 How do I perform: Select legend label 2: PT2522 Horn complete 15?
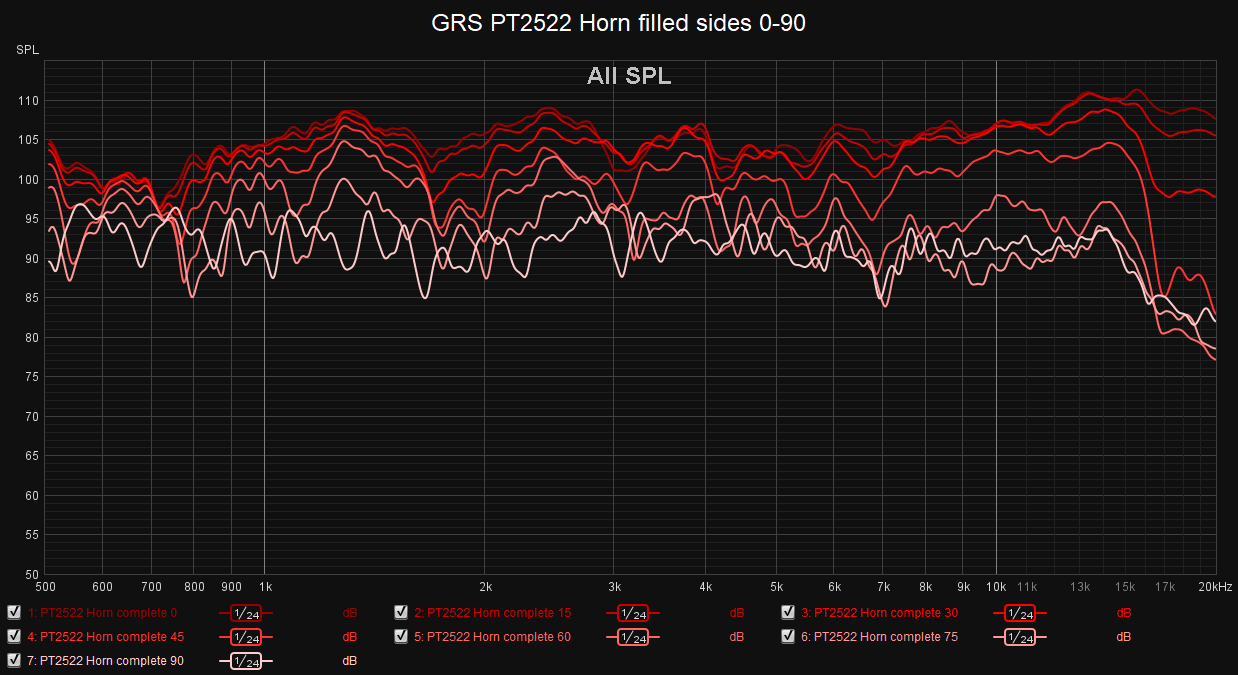(x=493, y=613)
